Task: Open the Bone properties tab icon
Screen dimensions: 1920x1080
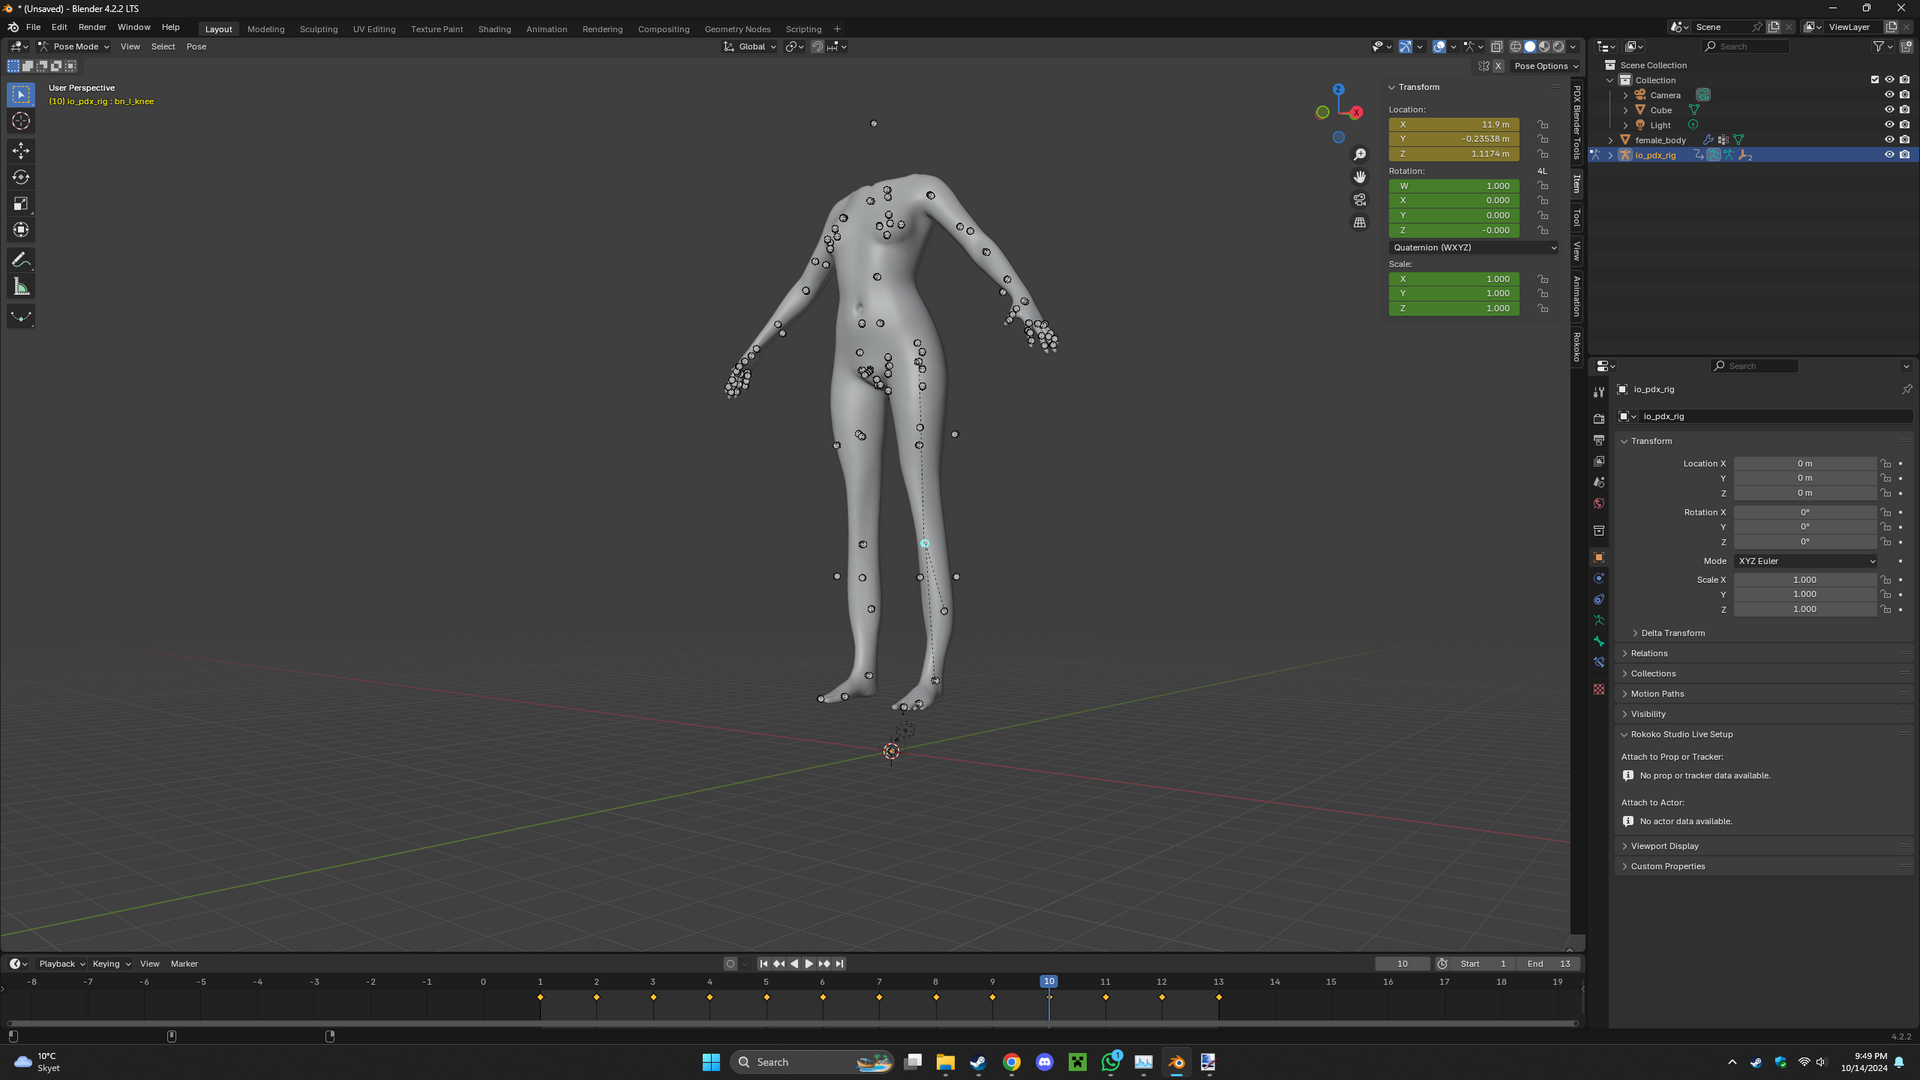Action: click(x=1599, y=641)
